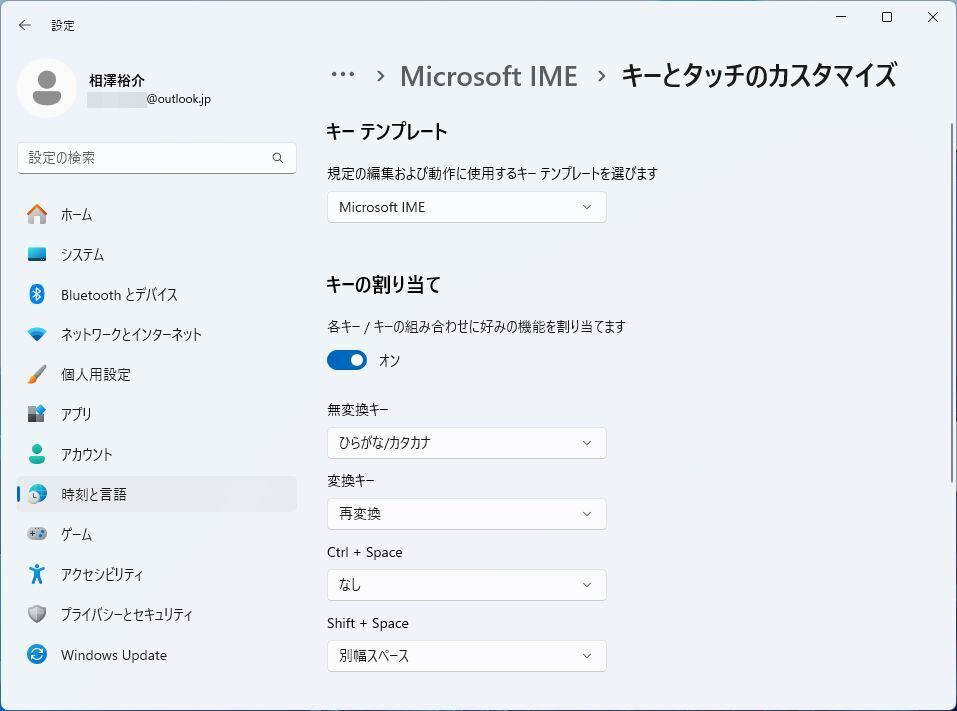Open ネットワークとインターネット settings
This screenshot has height=711, width=957.
[x=157, y=334]
